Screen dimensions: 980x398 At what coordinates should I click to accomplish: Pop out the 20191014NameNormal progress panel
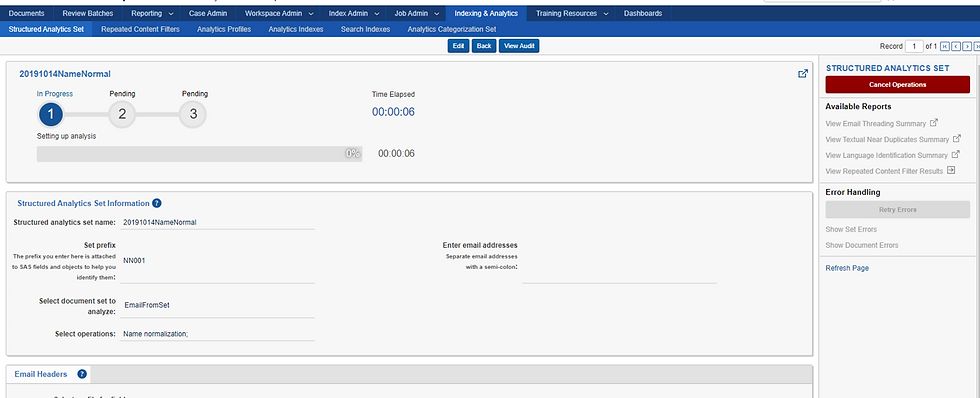(x=803, y=74)
